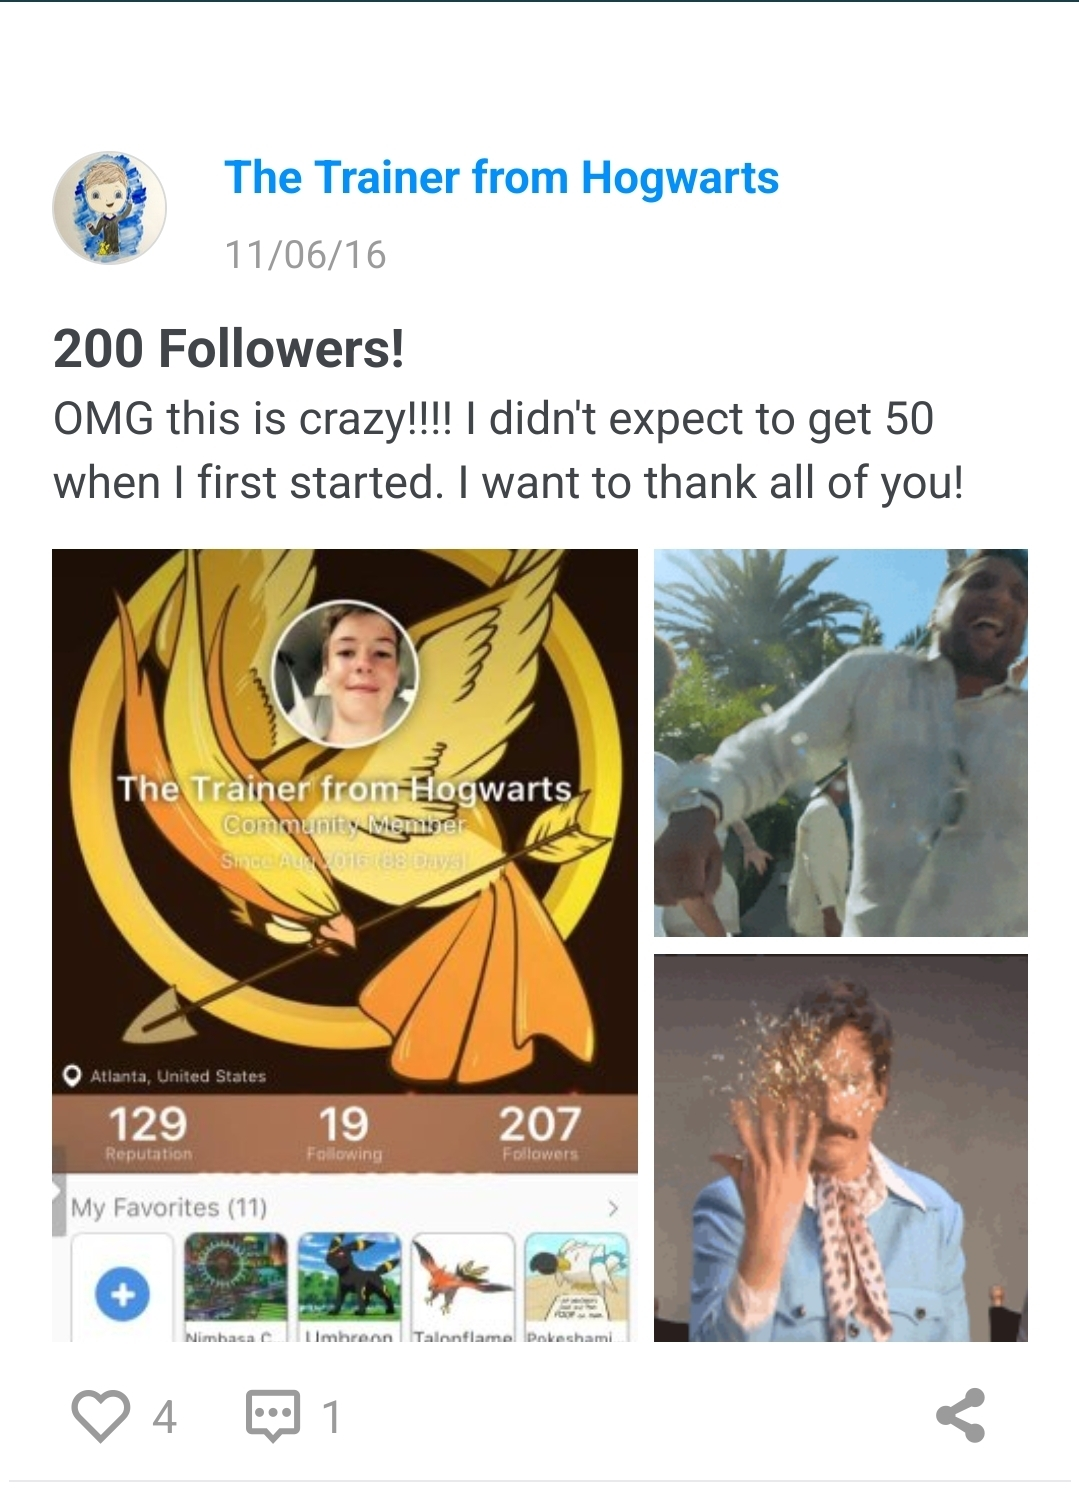Open the 200 Followers! post title

pos(229,349)
